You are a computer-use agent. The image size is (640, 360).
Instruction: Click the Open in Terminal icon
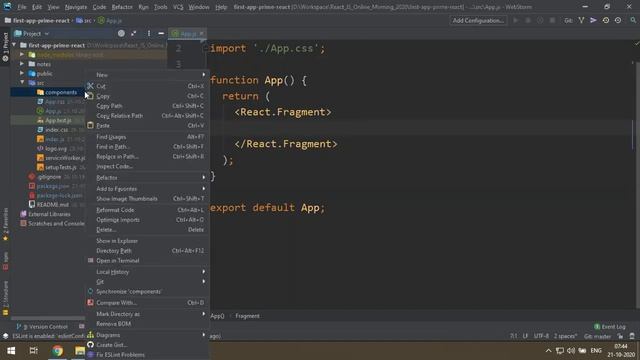90,260
